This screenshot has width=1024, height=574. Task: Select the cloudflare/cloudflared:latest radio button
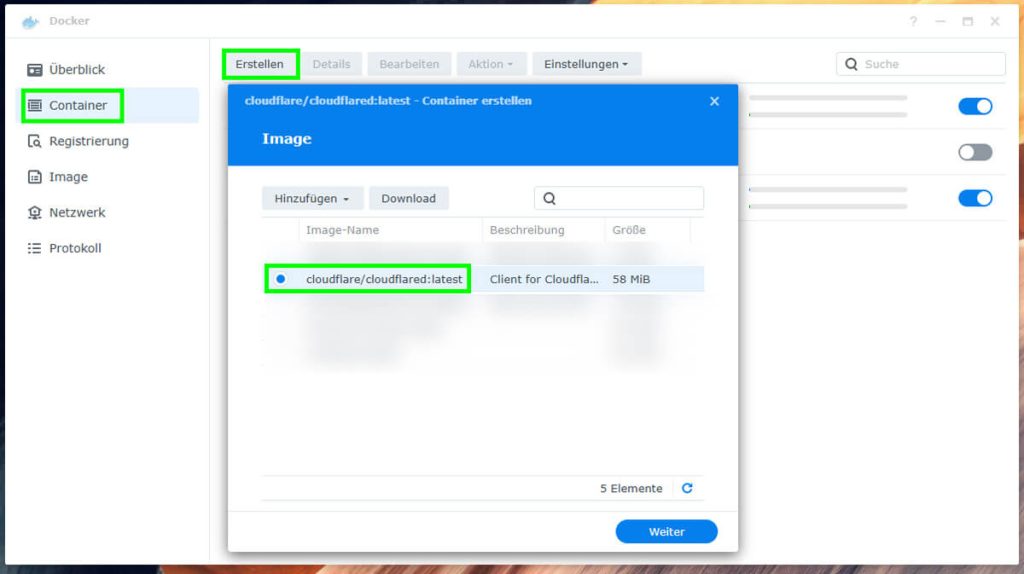pyautogui.click(x=281, y=279)
